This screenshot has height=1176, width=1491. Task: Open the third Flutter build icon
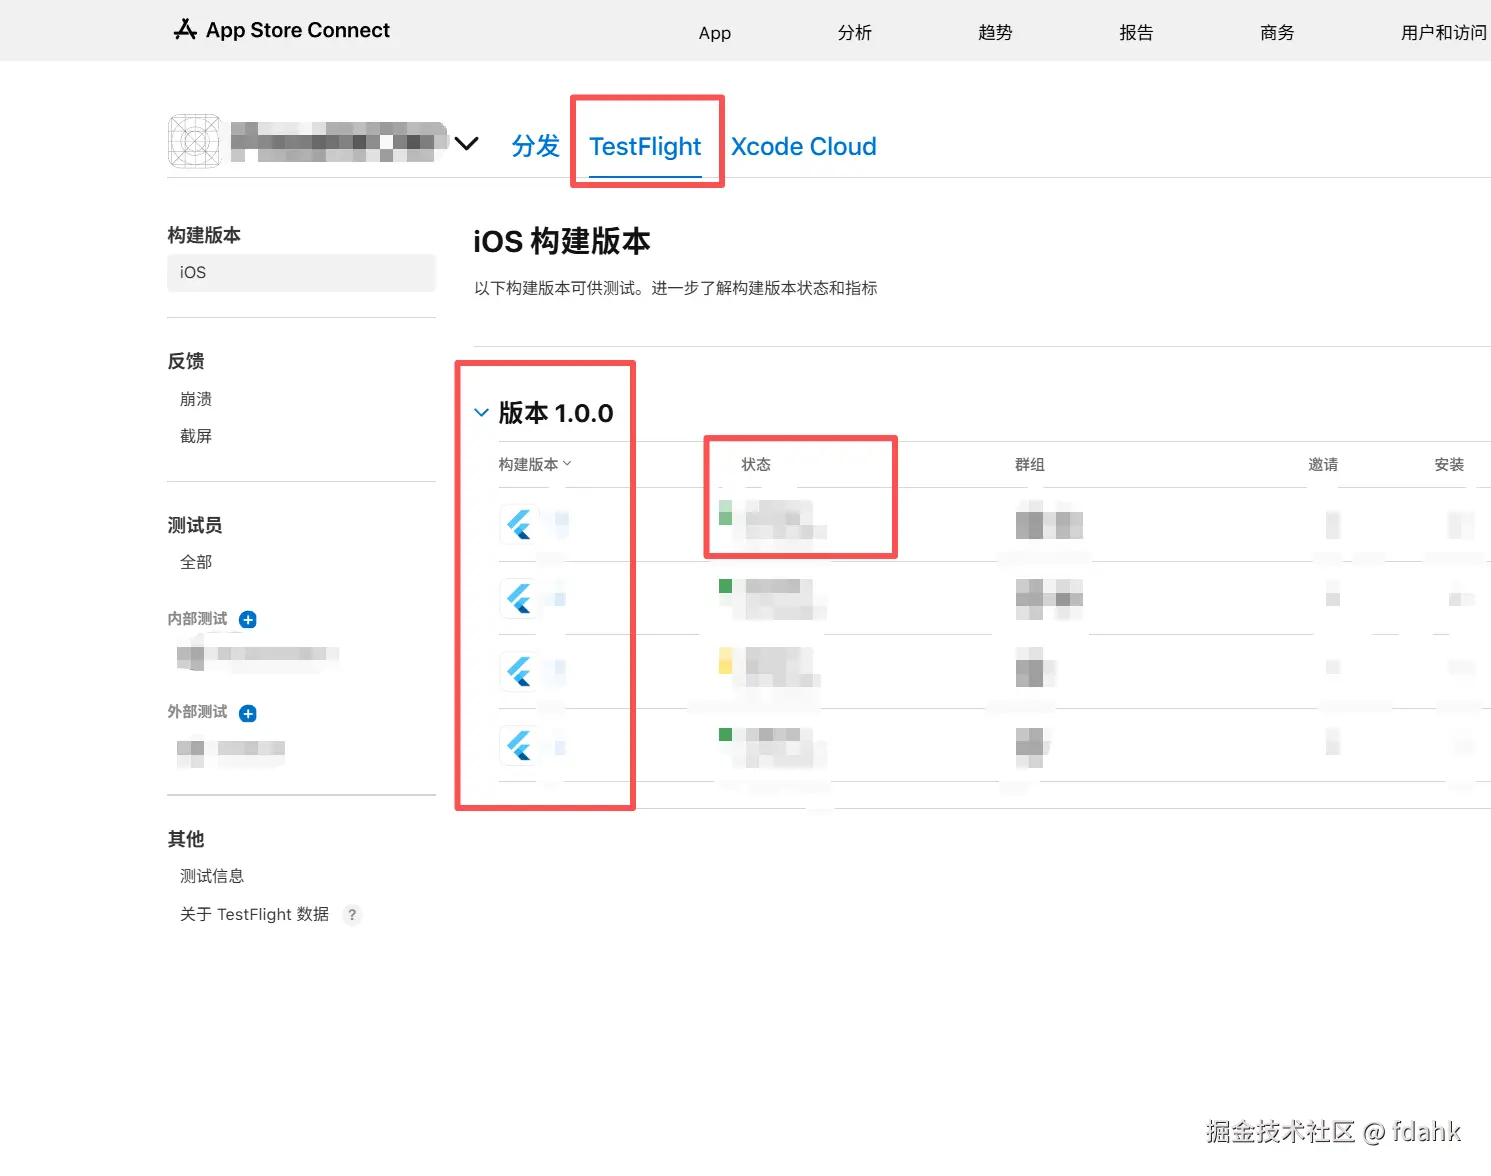pos(519,671)
